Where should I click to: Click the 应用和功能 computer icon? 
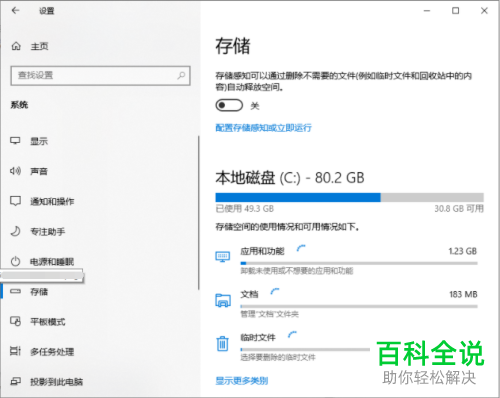click(223, 257)
